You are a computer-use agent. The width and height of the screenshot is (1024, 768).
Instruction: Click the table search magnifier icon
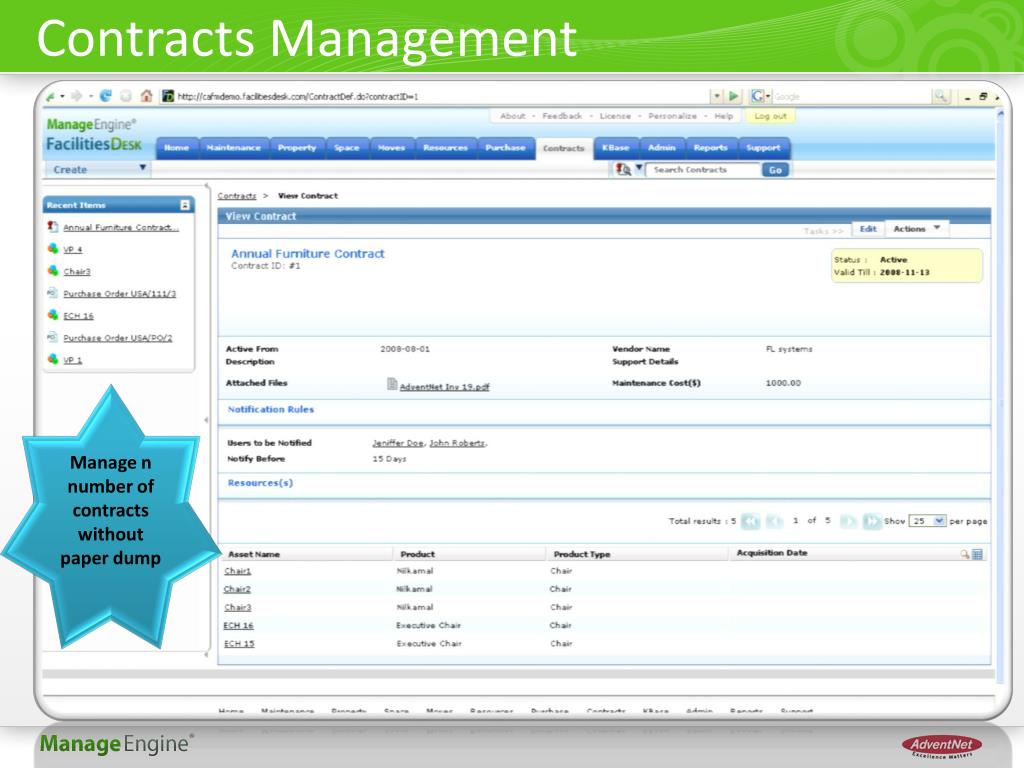click(x=965, y=554)
